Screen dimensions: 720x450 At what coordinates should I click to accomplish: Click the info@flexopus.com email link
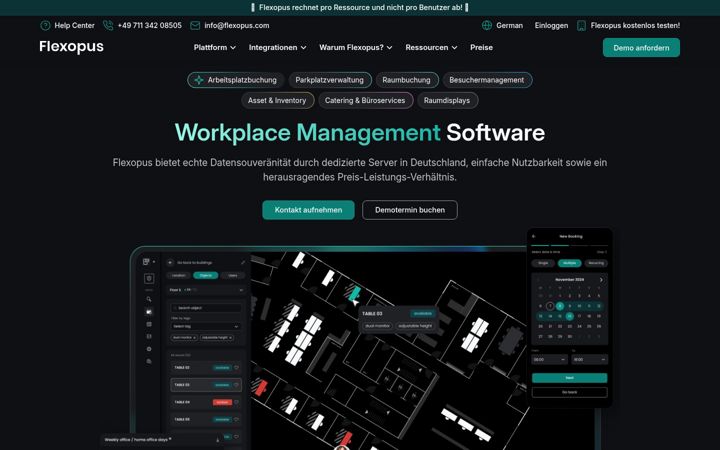click(x=236, y=26)
